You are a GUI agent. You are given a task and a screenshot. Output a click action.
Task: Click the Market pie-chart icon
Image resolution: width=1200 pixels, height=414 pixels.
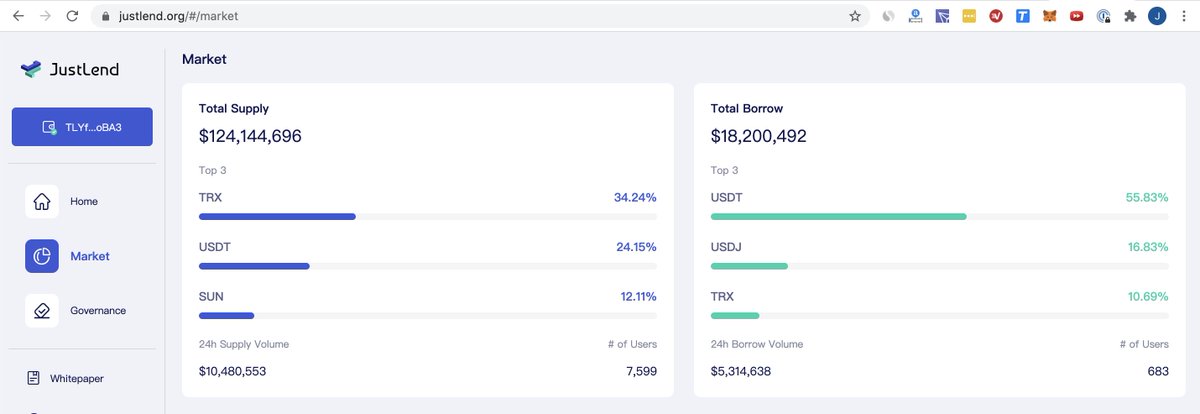42,256
